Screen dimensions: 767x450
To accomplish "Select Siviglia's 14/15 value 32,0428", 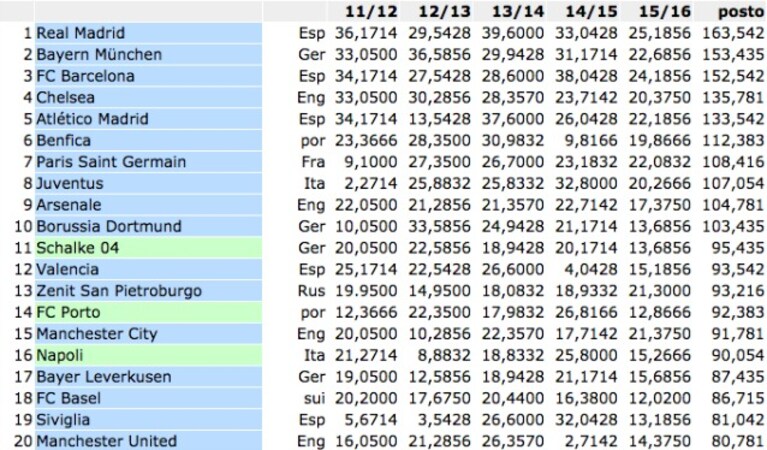I will point(586,420).
